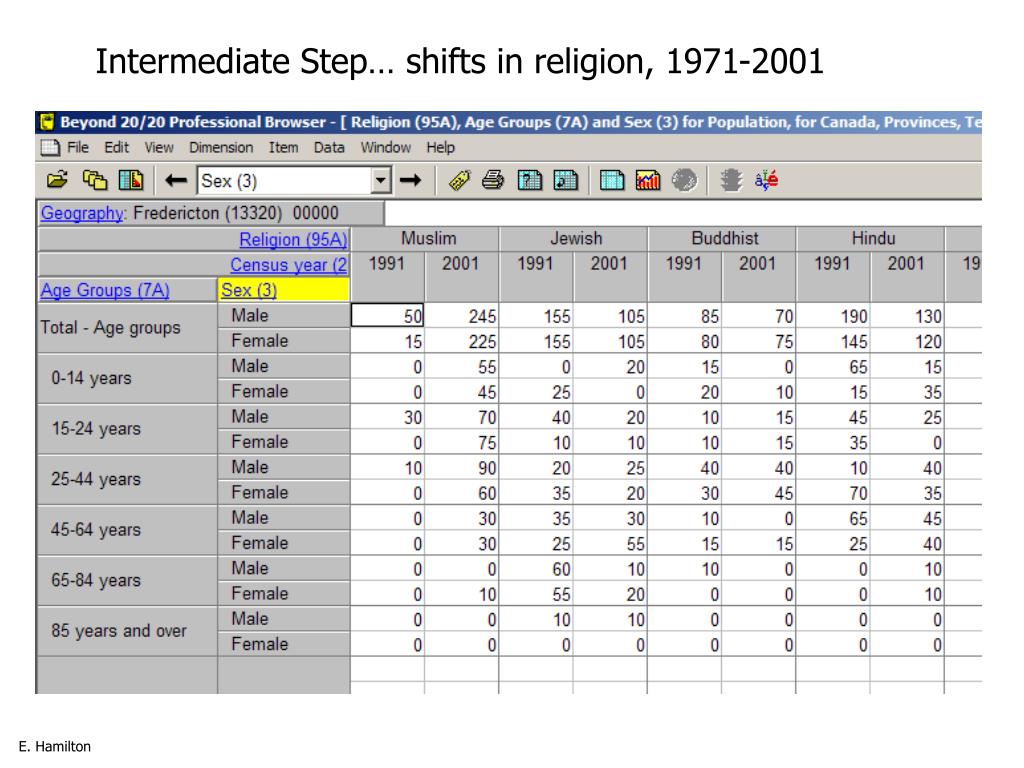
Task: Go to next item with right arrow
Action: point(410,180)
